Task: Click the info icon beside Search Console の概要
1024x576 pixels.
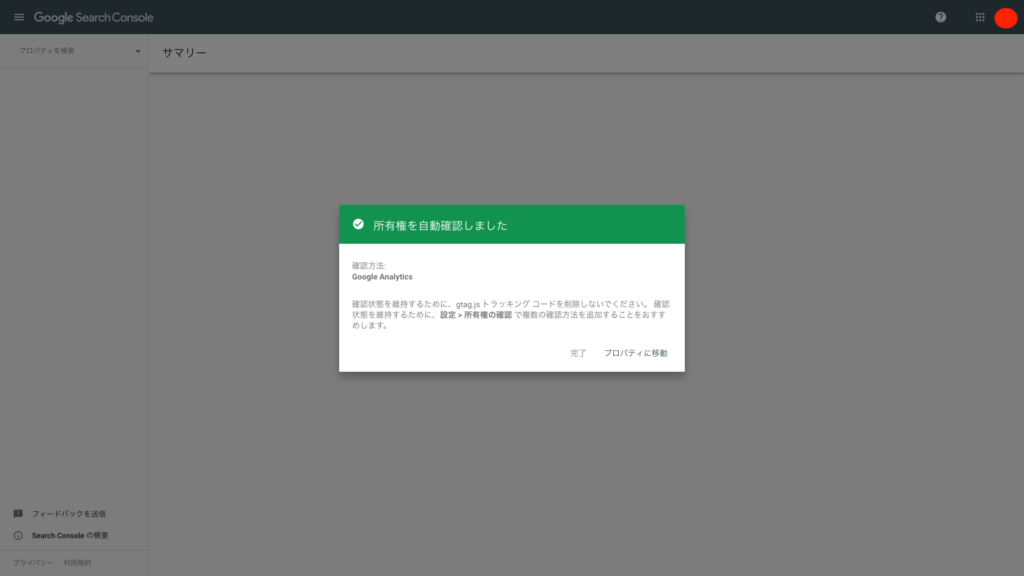Action: tap(18, 536)
